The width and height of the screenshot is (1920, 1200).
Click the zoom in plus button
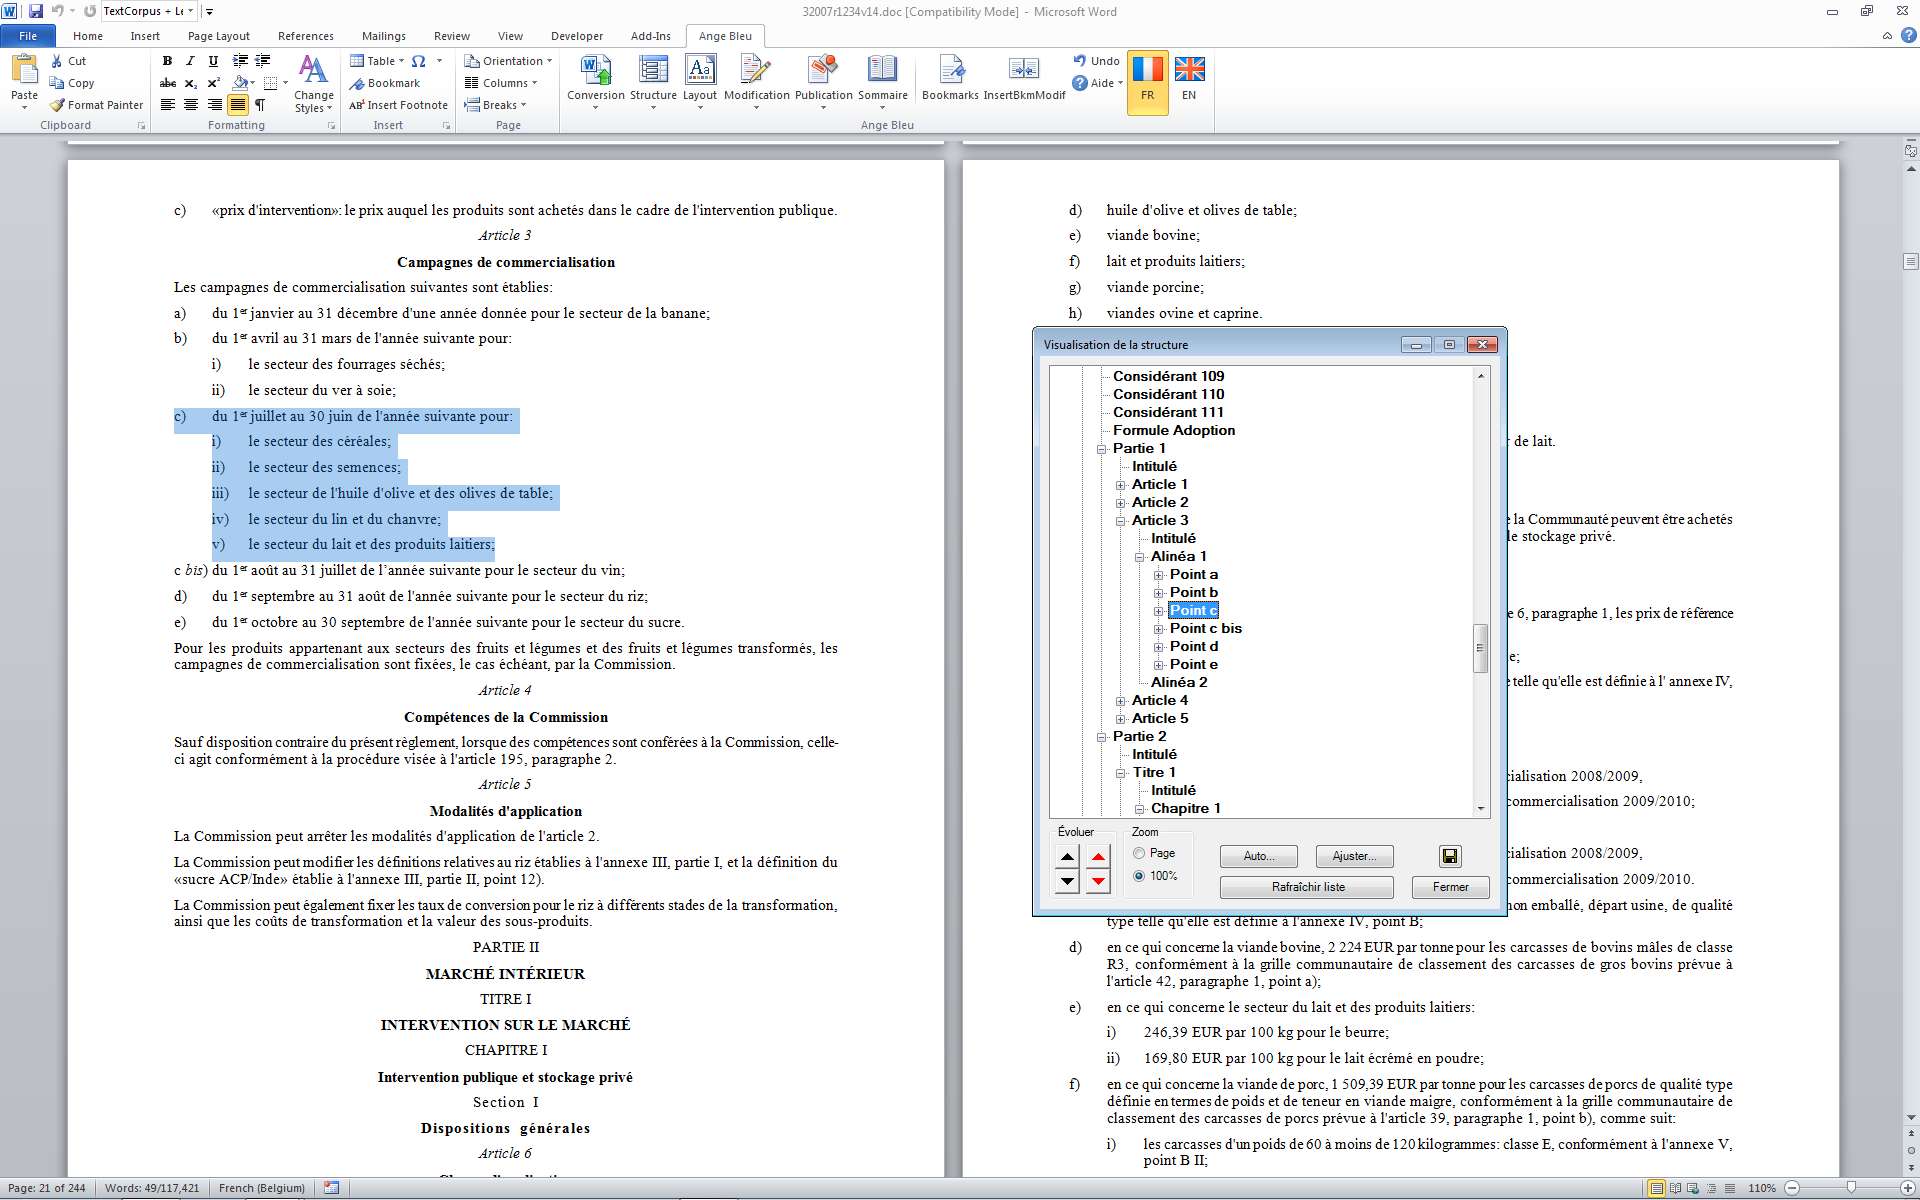point(1909,1188)
